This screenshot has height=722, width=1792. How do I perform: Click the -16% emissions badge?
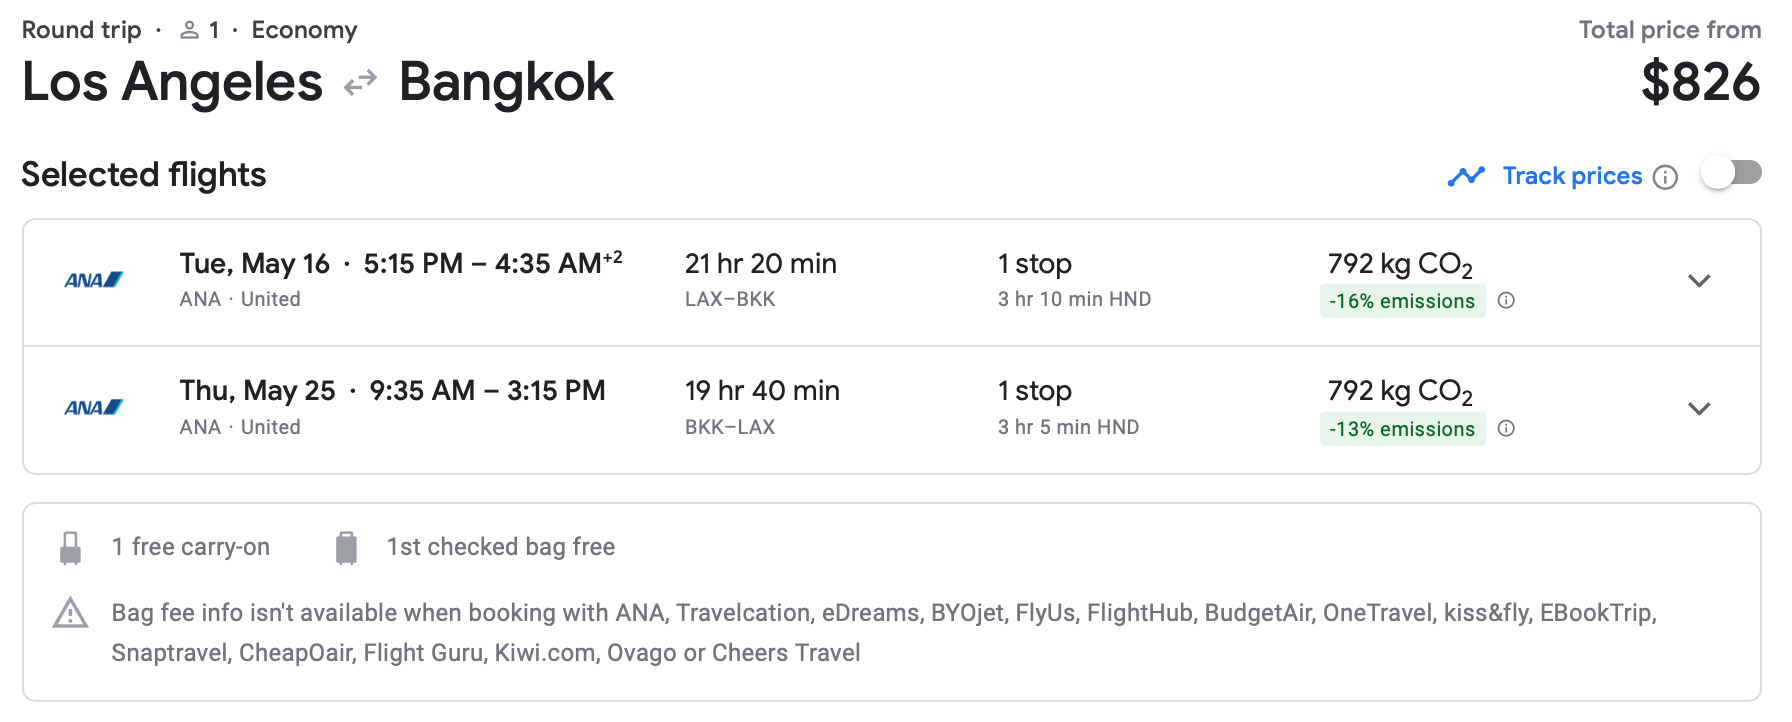click(x=1402, y=301)
